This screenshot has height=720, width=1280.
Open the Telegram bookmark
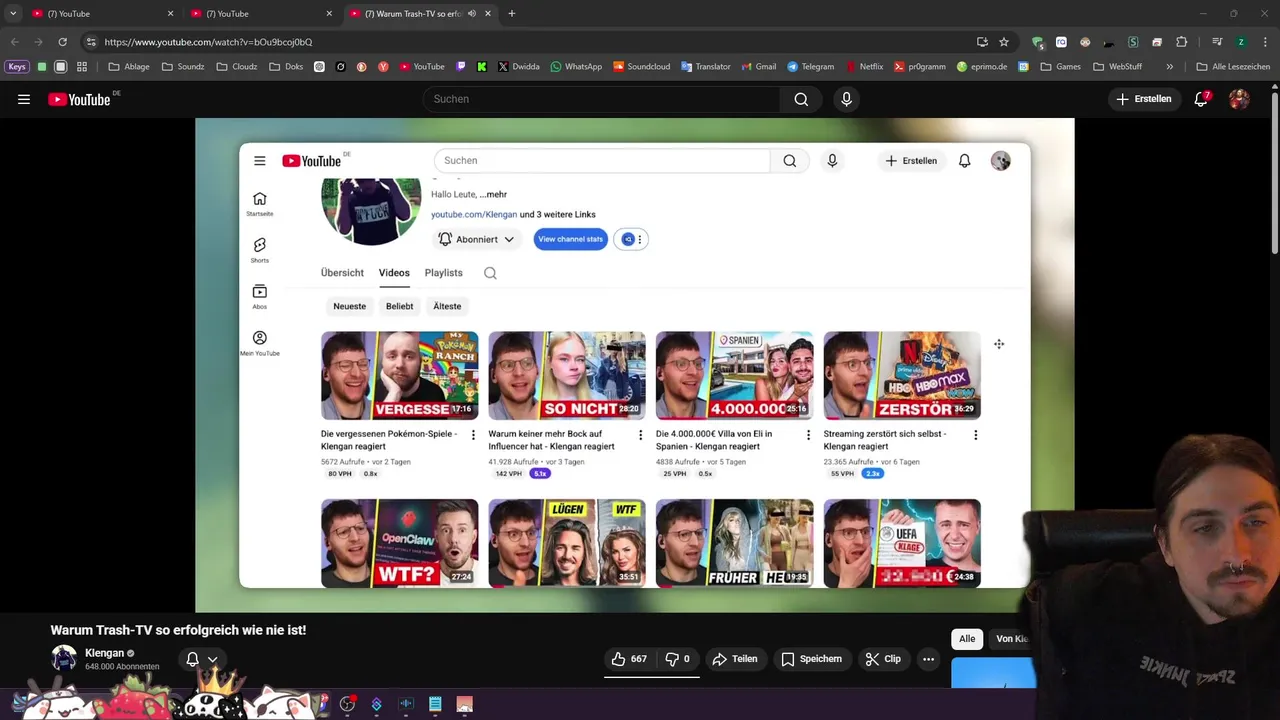pyautogui.click(x=810, y=67)
